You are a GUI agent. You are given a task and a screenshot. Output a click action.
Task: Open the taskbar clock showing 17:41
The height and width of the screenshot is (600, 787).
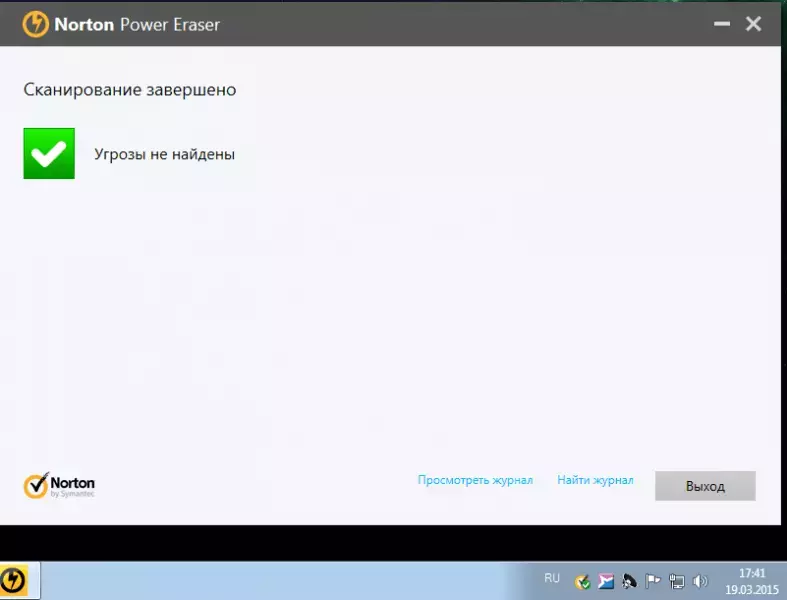(752, 581)
